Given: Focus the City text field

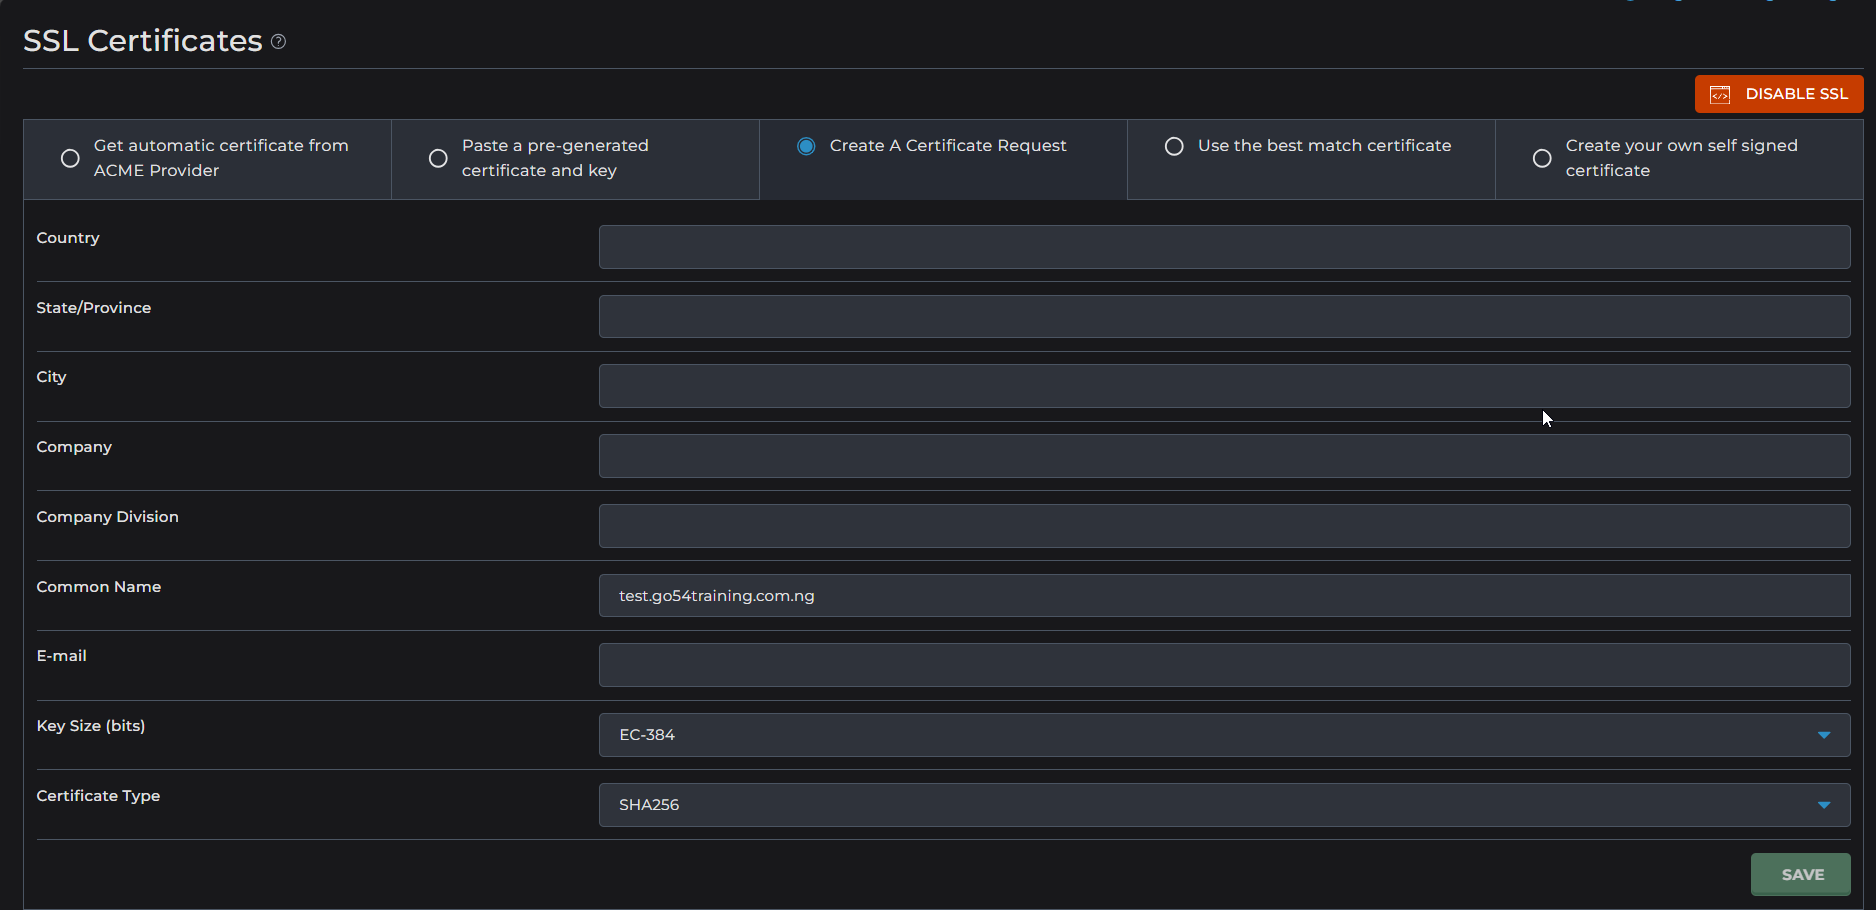Looking at the screenshot, I should coord(1224,386).
